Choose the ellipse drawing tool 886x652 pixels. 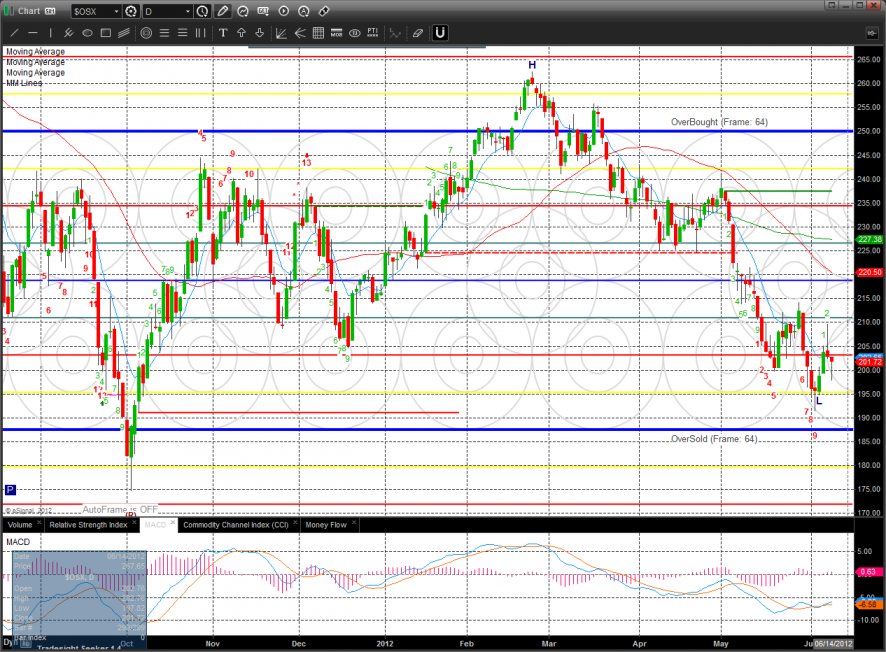88,33
